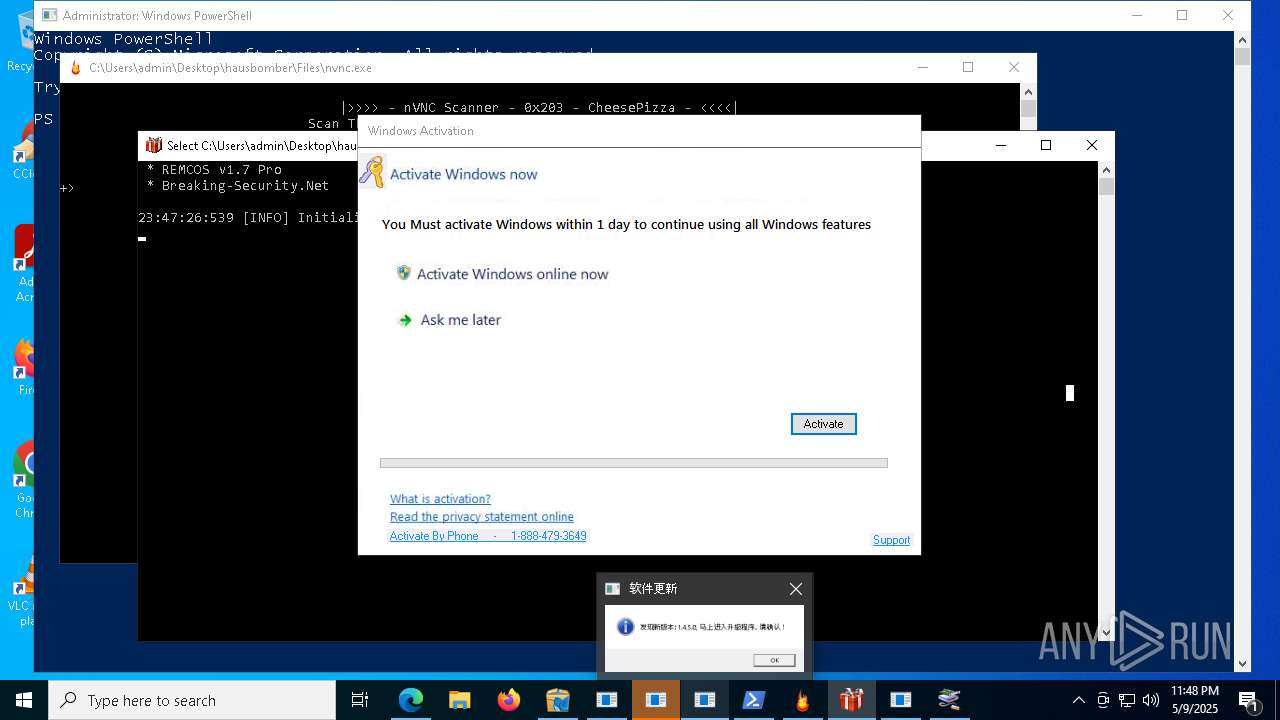Click the blue info icon in the update dialog
This screenshot has width=1280, height=720.
click(626, 627)
